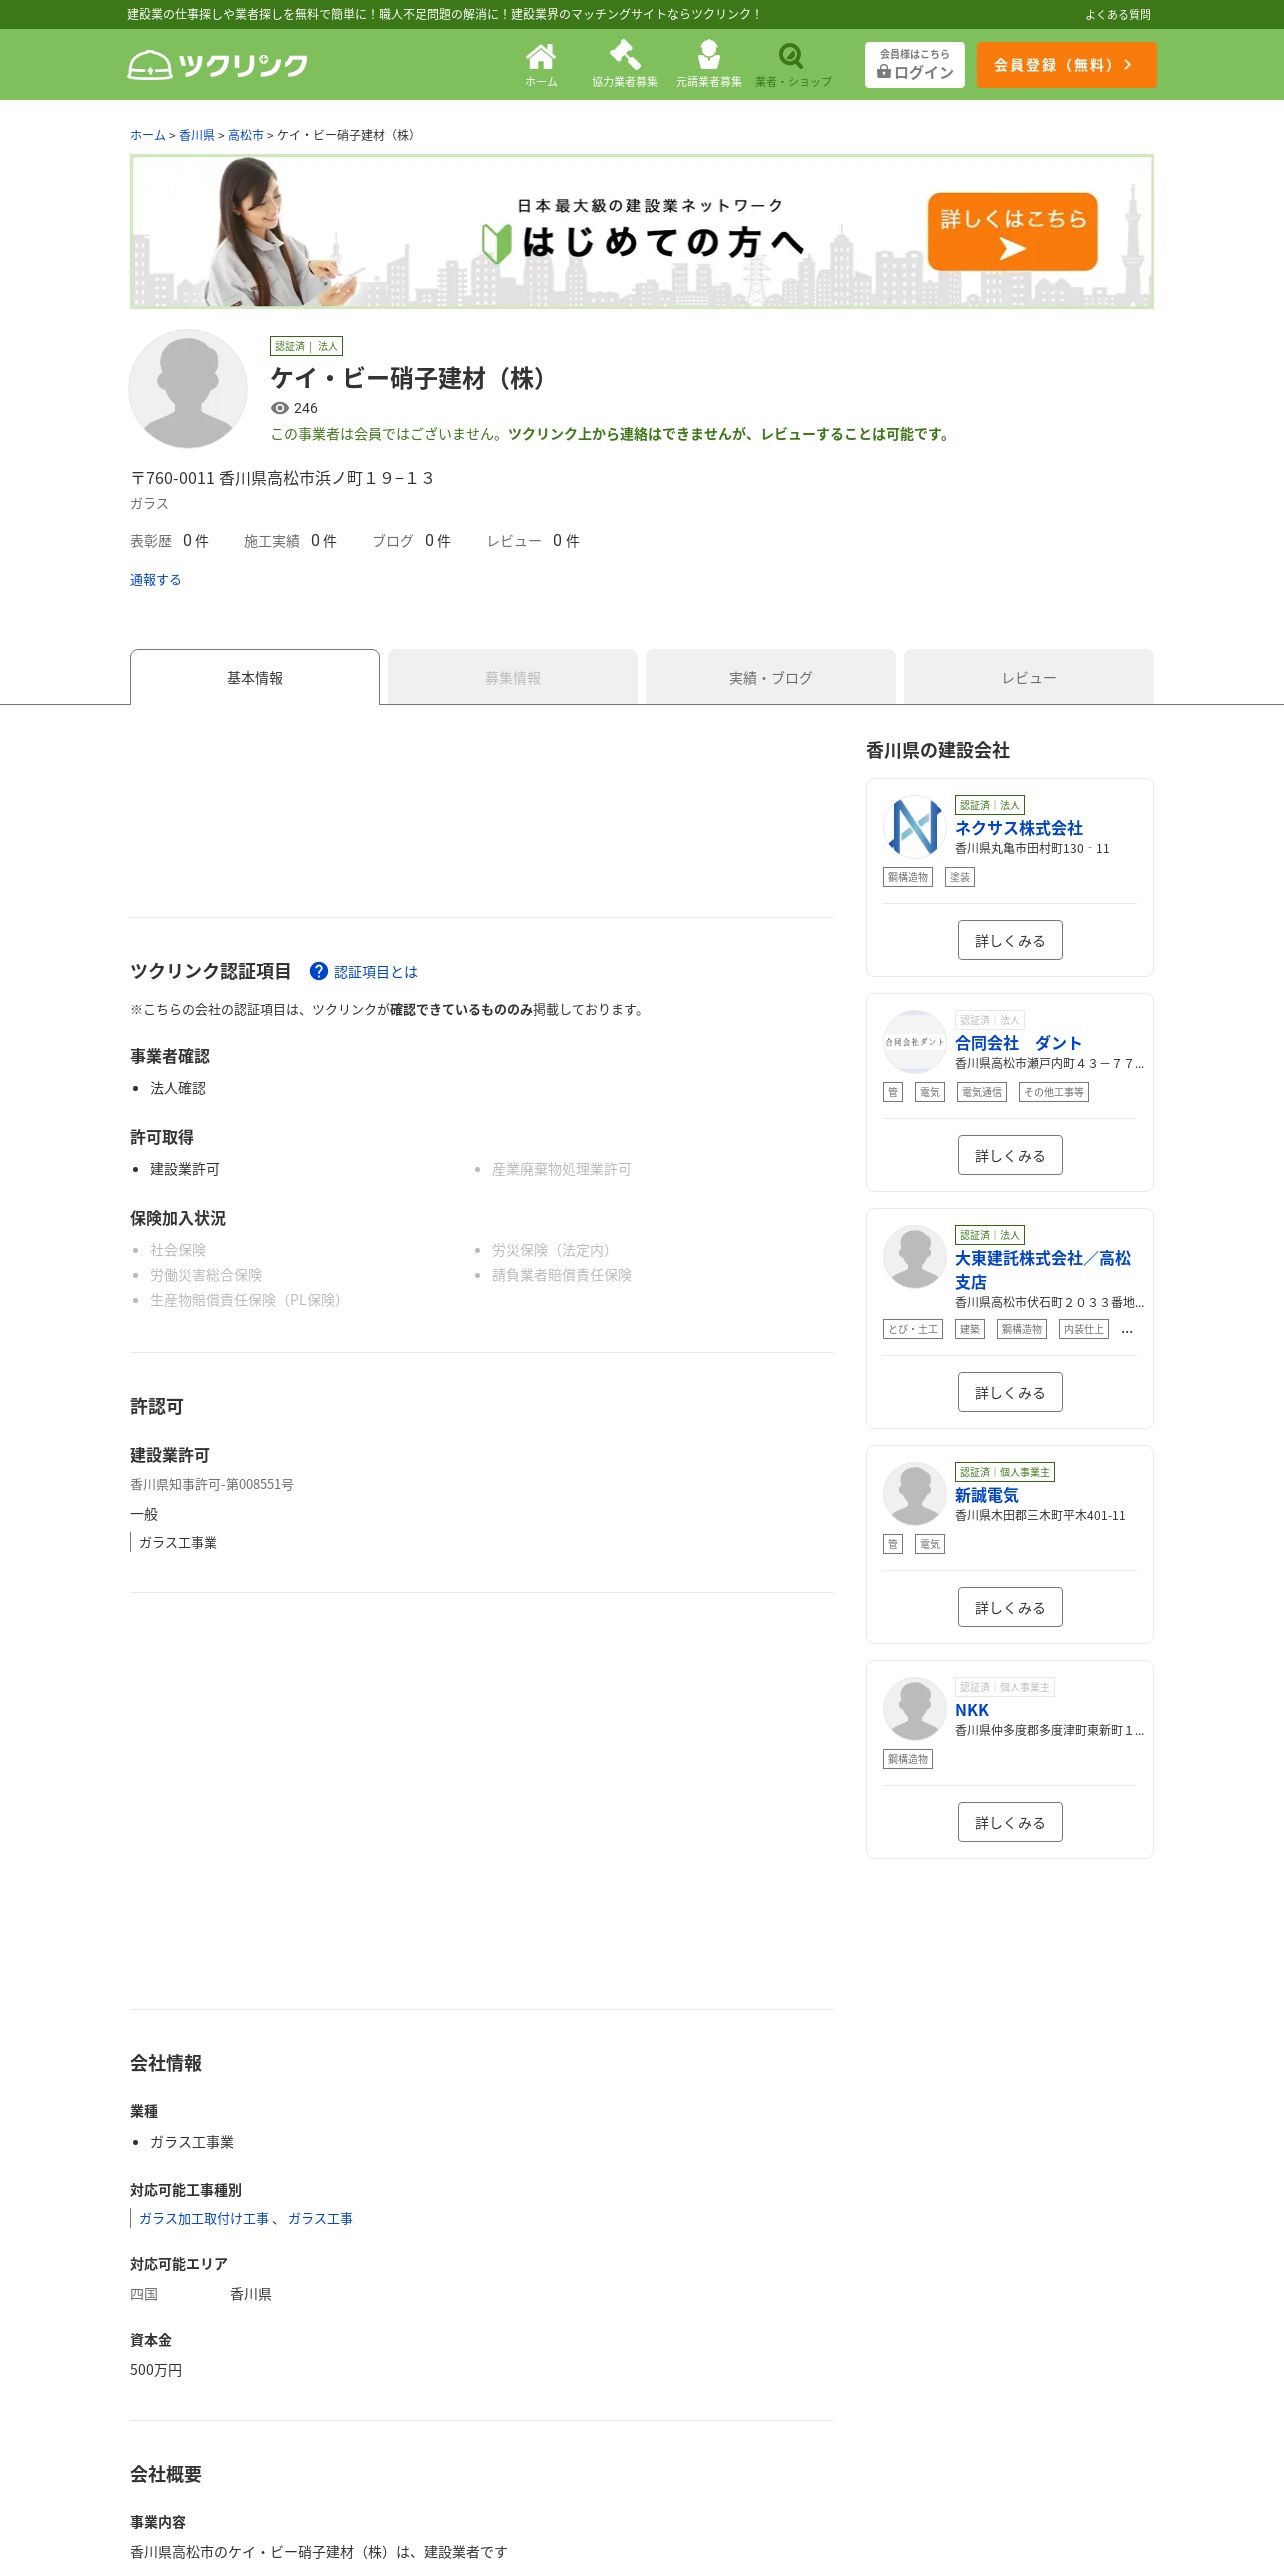Click 香川県知事許可-第008551号 text
The image size is (1284, 2568).
(x=212, y=1484)
